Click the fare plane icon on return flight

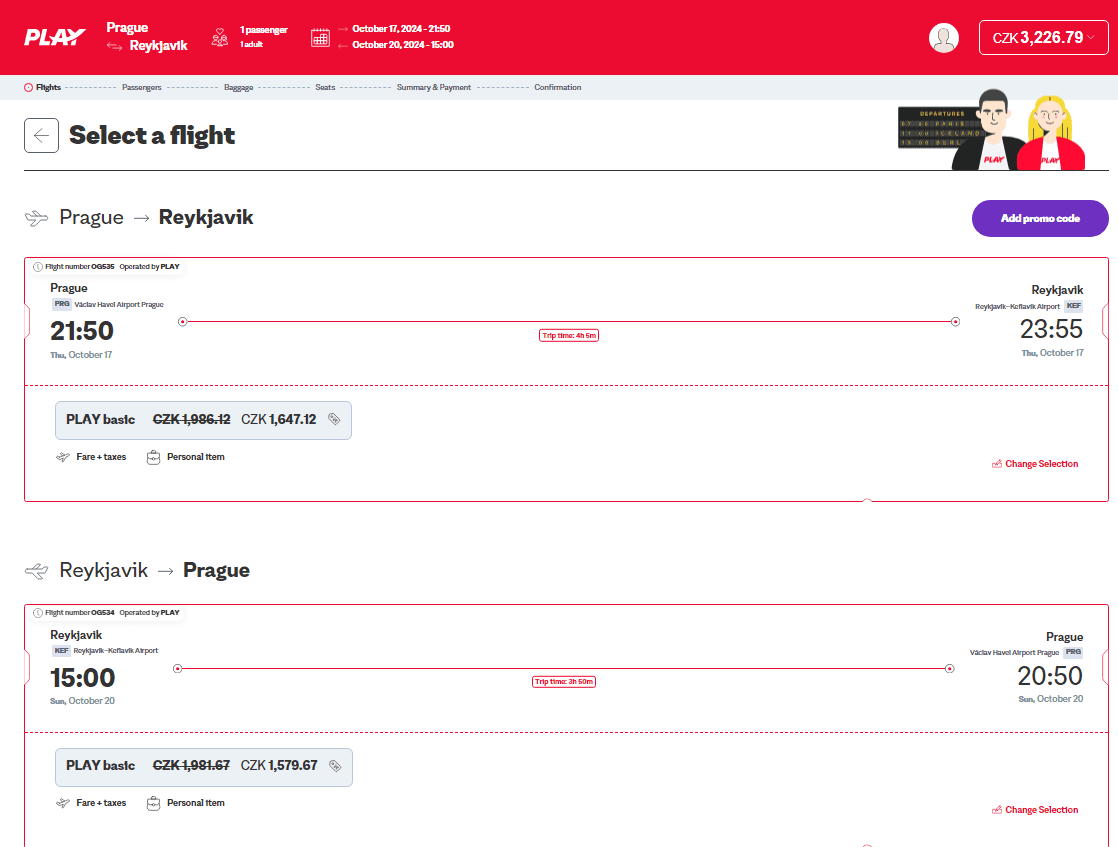point(63,803)
